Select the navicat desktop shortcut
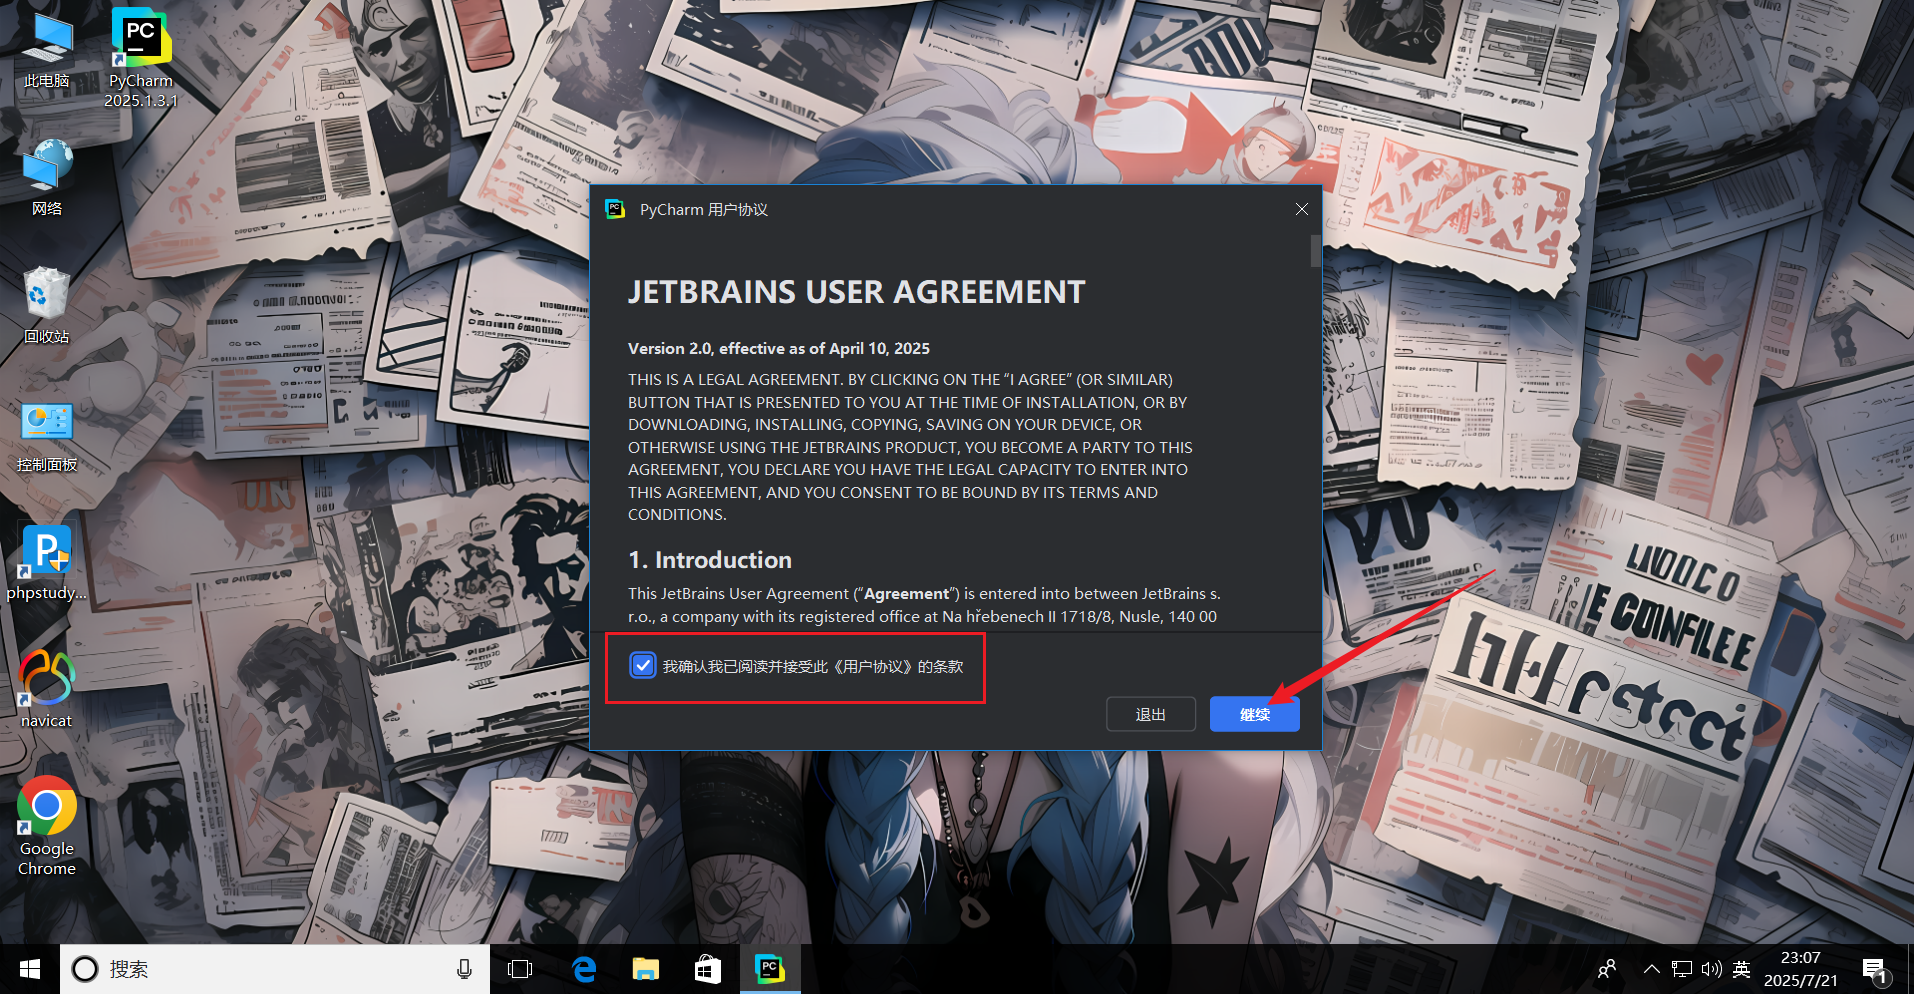This screenshot has height=994, width=1914. [47, 689]
